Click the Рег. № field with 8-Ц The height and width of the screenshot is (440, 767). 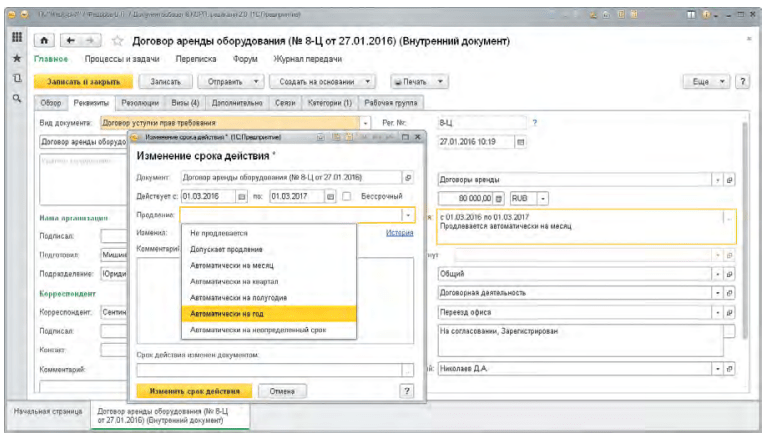point(482,123)
